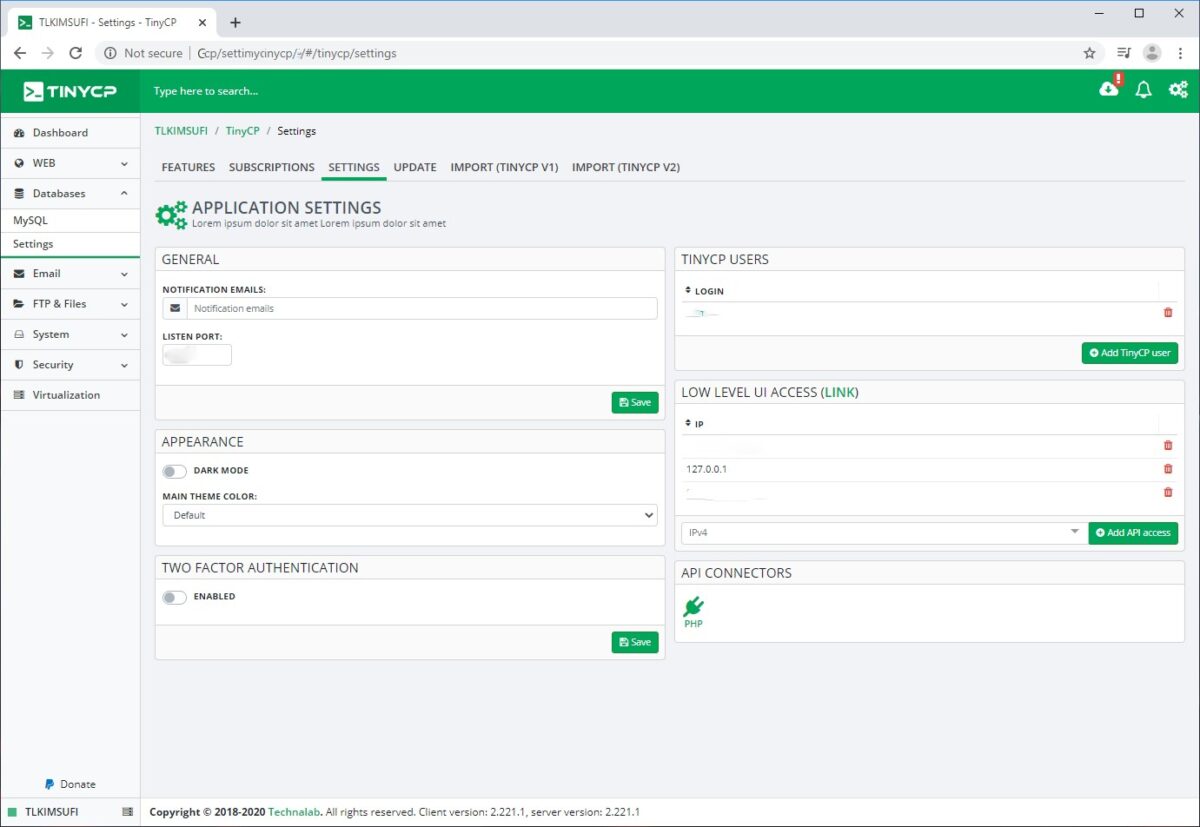Screen dimensions: 1200x827
Task: Open the Main Theme Color dropdown
Action: pyautogui.click(x=410, y=515)
